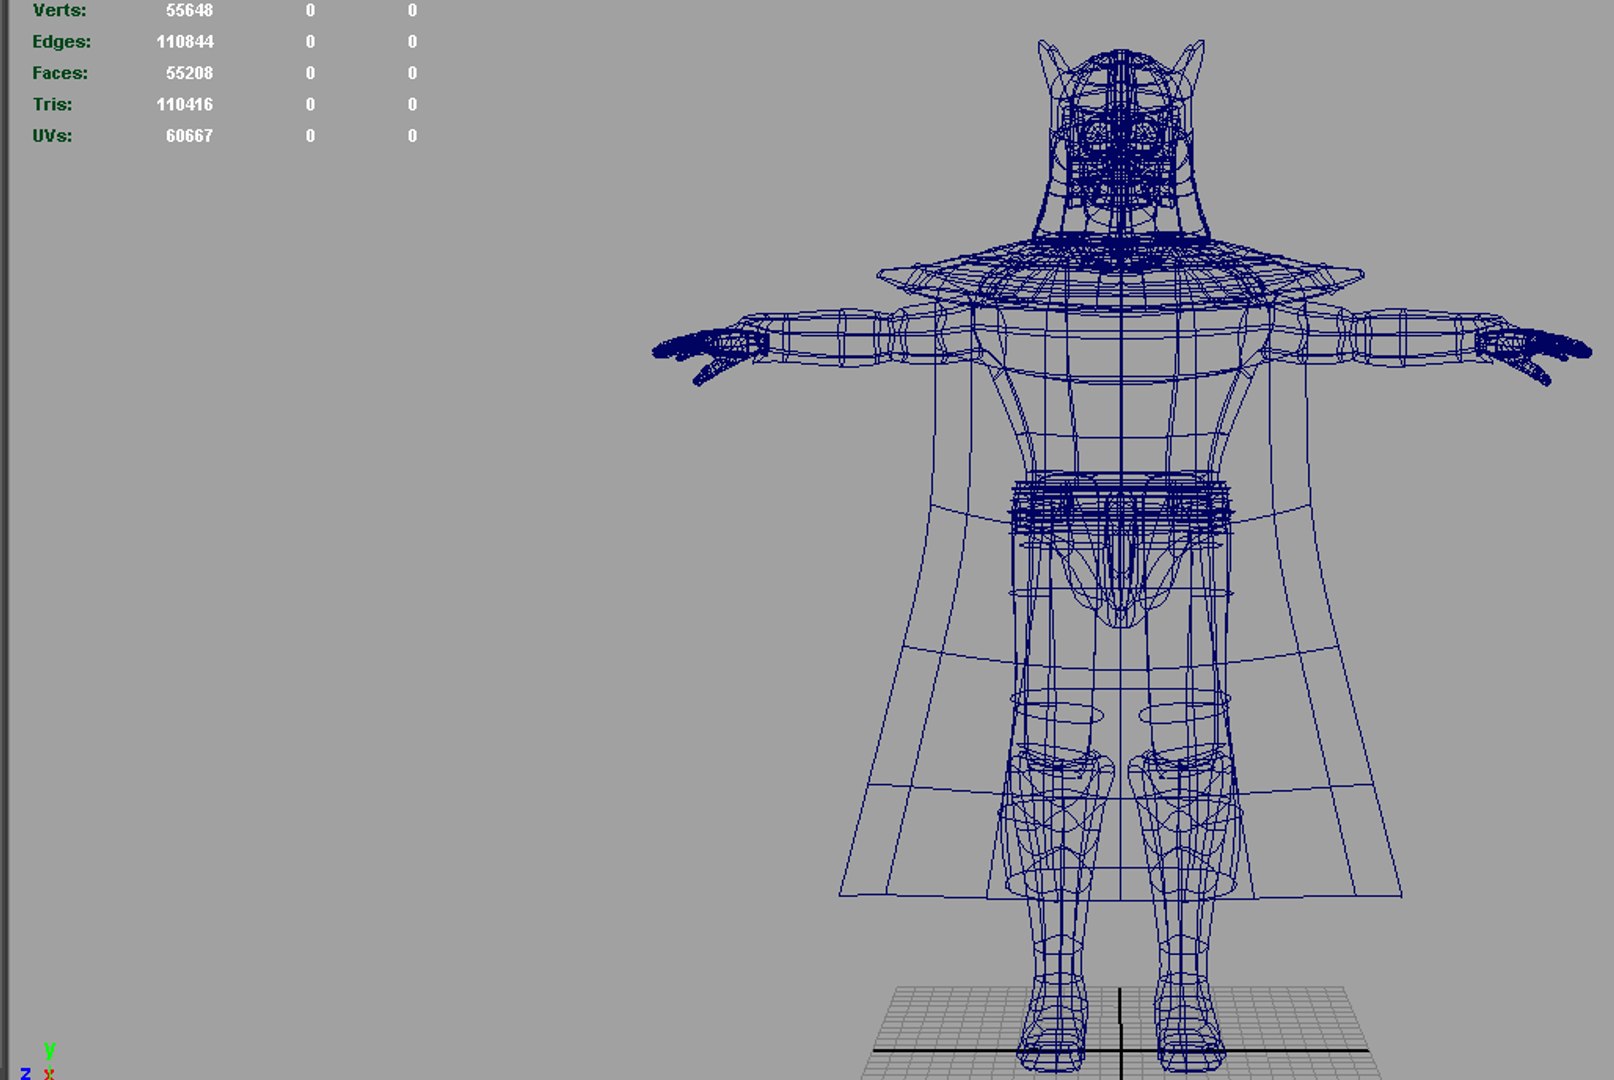Viewport: 1614px width, 1080px height.
Task: Select the Faces count value 55208
Action: click(189, 73)
